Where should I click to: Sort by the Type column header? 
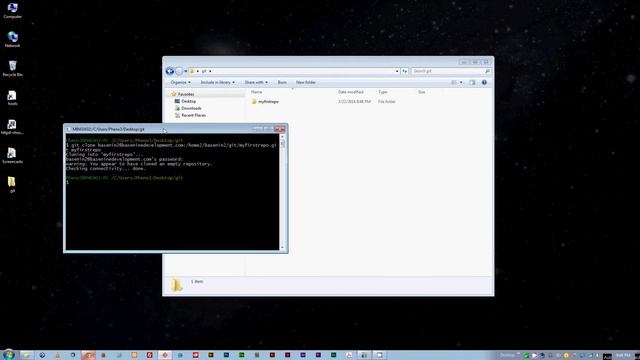383,92
